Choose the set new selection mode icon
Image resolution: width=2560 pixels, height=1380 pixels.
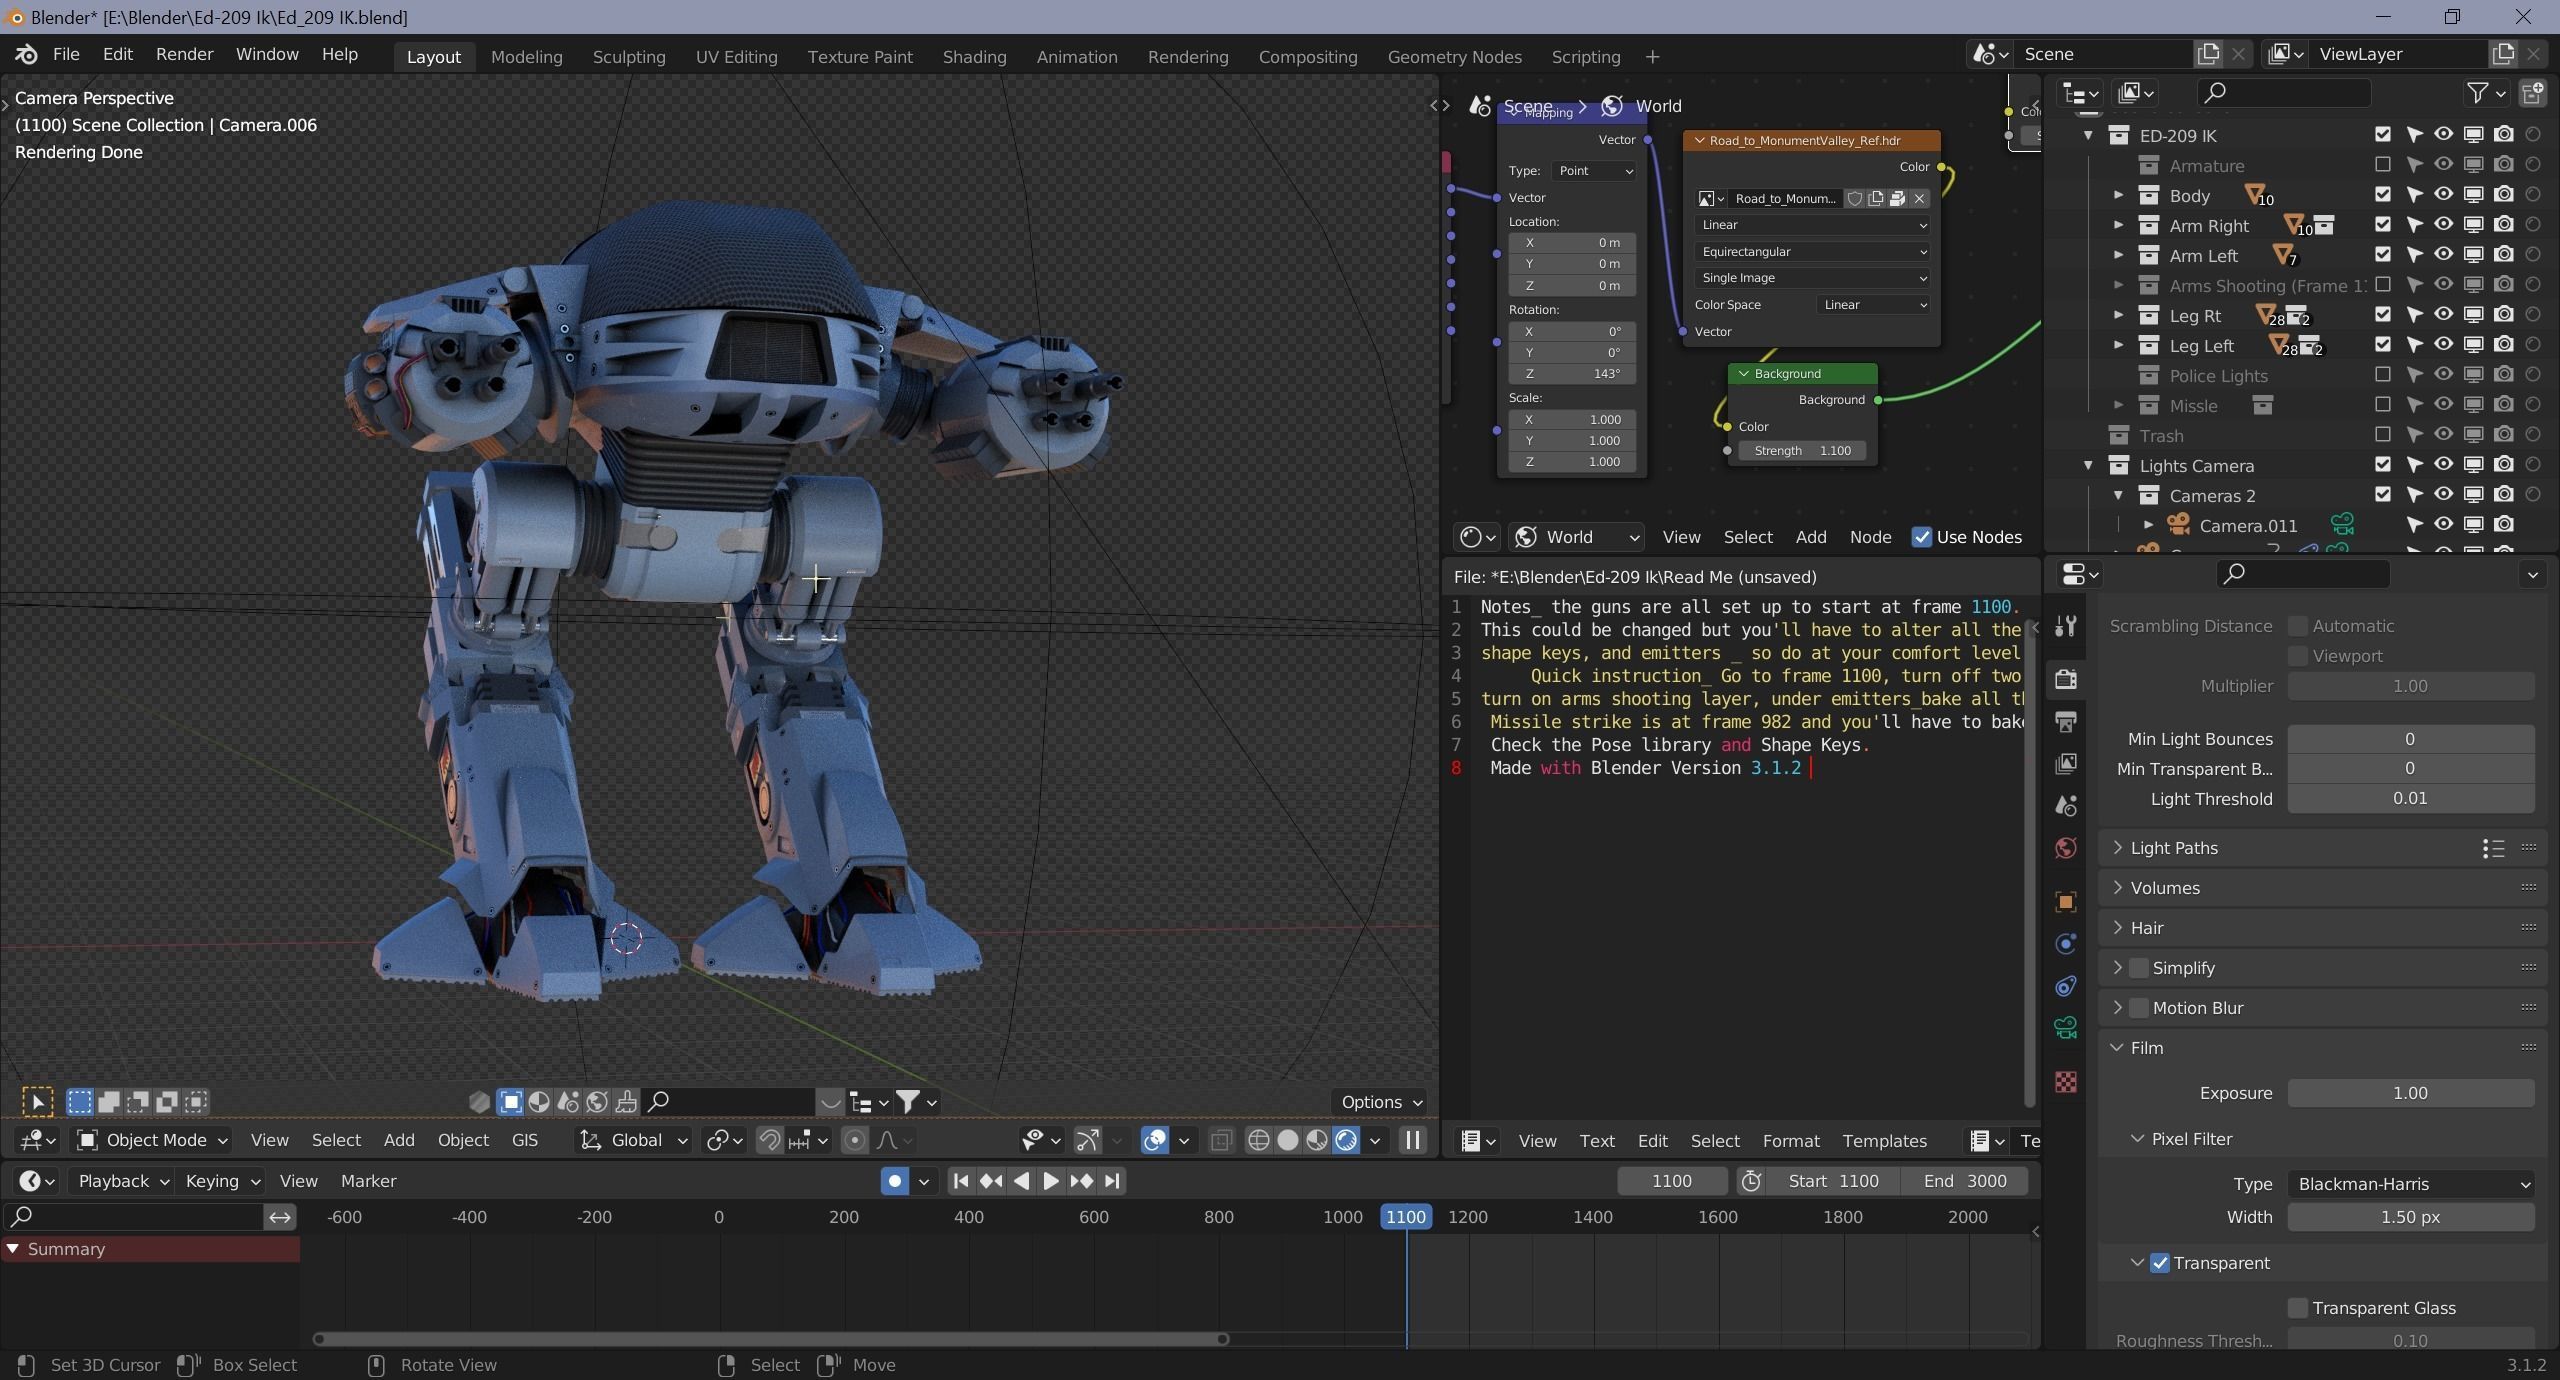point(79,1102)
